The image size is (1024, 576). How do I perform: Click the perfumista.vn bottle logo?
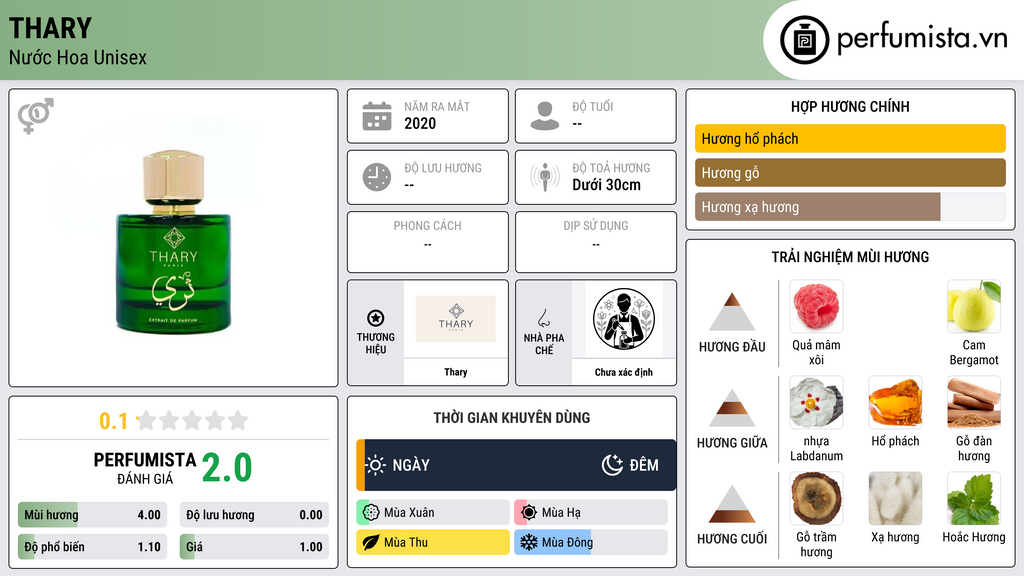point(805,40)
